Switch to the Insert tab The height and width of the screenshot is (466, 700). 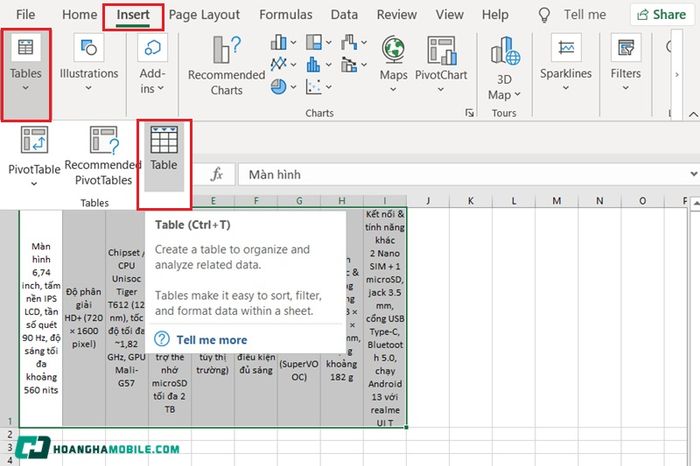(x=133, y=15)
